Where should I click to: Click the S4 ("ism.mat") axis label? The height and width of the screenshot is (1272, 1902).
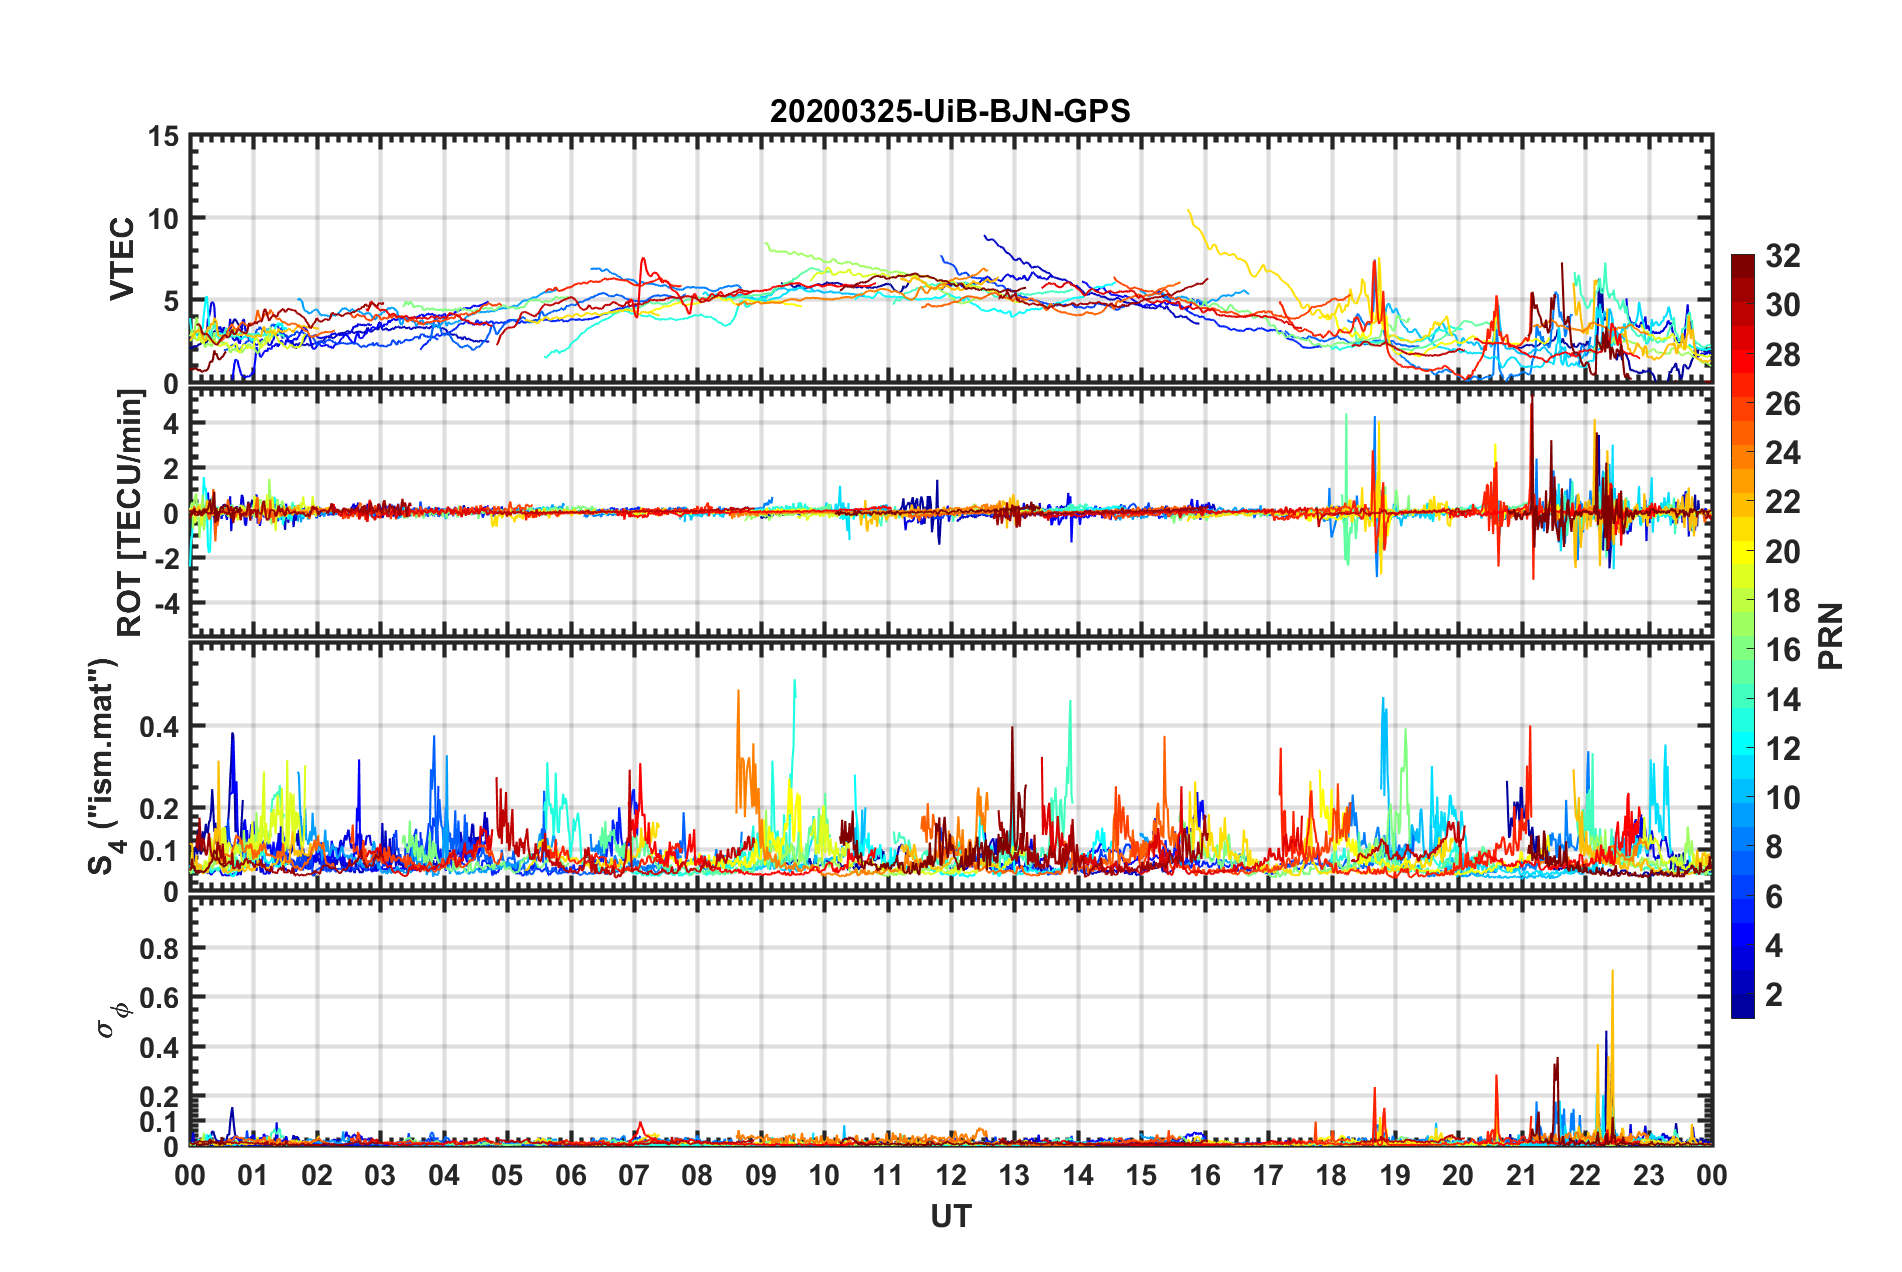104,766
